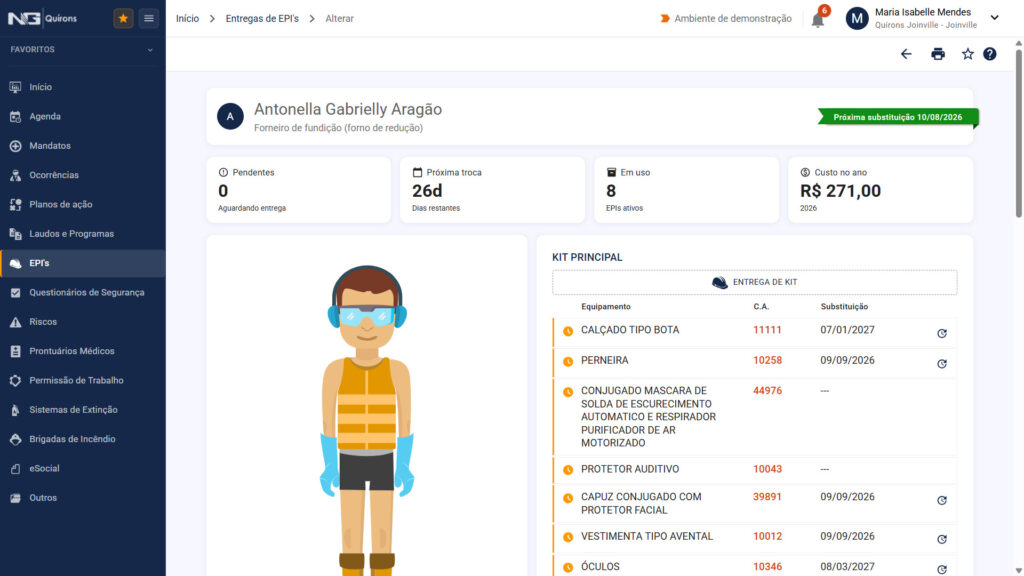The image size is (1024, 576).
Task: Click the Próxima substituição 10/08/2026 green banner
Action: pos(898,117)
